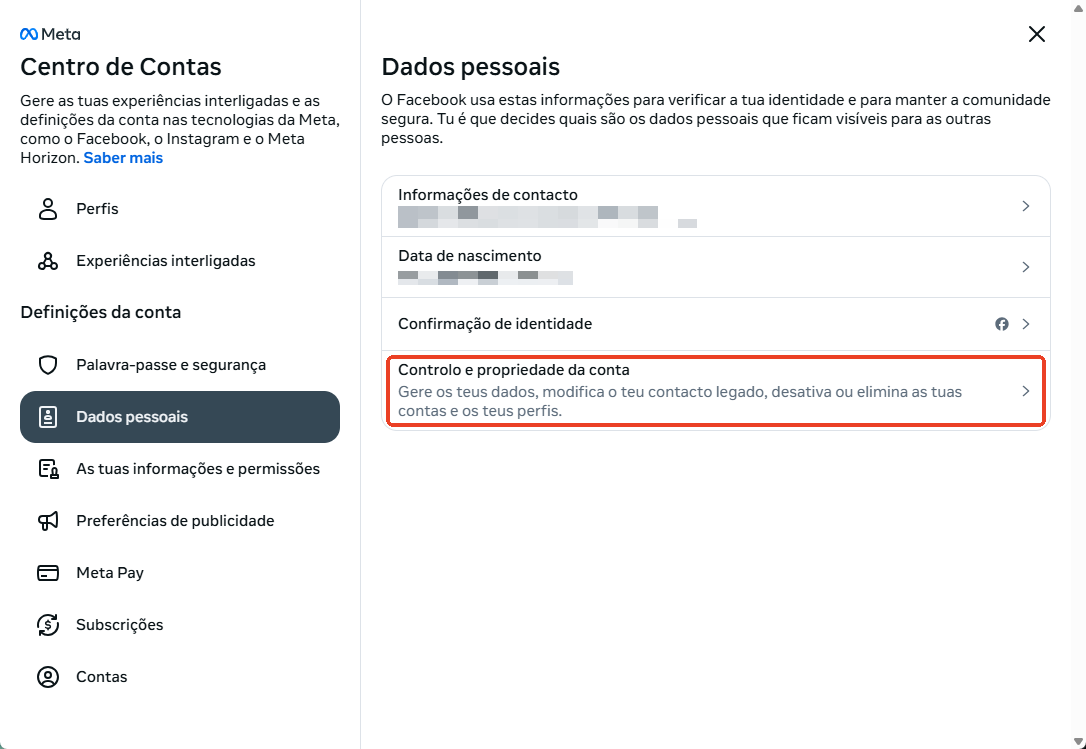Open Confirmação de identidade
The height and width of the screenshot is (749, 1086).
point(495,323)
